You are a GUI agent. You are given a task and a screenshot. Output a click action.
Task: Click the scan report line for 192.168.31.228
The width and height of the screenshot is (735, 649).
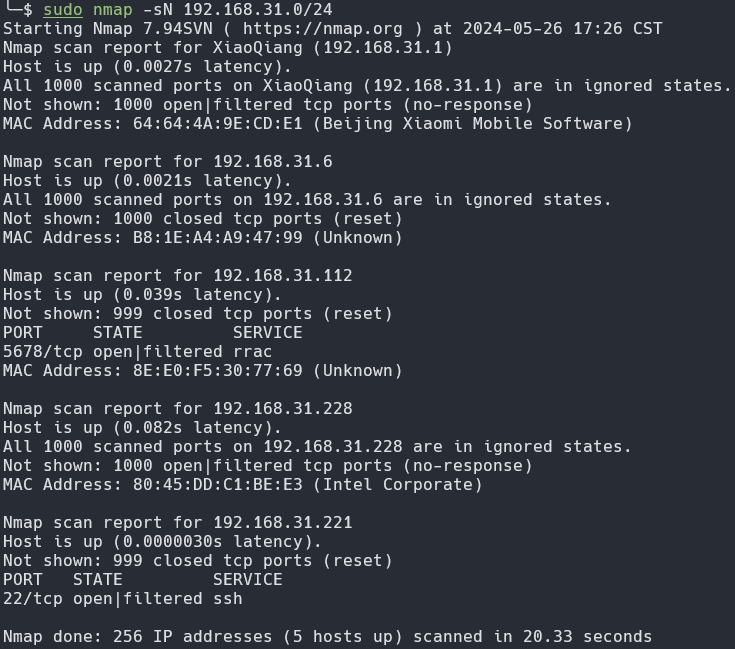coord(178,409)
